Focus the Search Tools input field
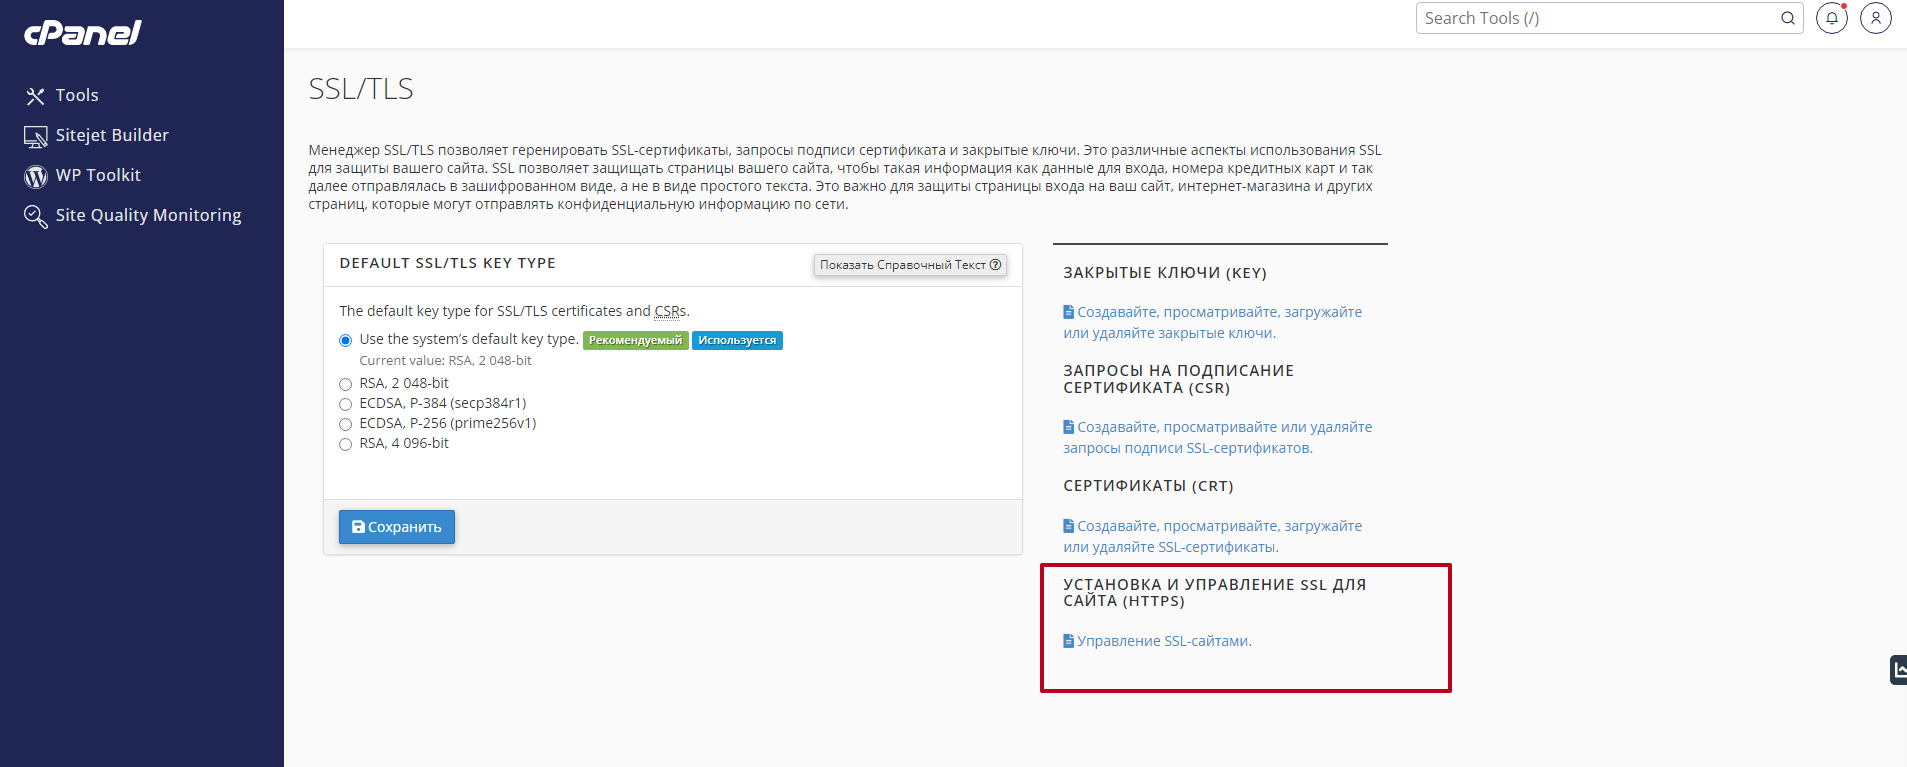 click(x=1609, y=18)
